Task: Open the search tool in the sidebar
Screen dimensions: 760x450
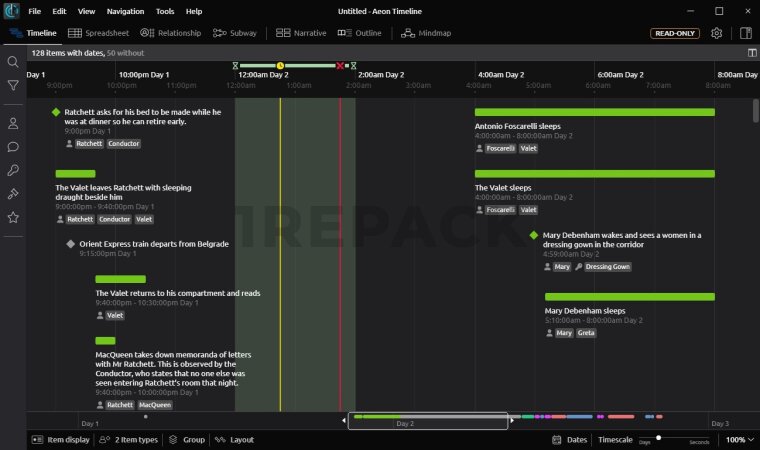Action: (x=13, y=62)
